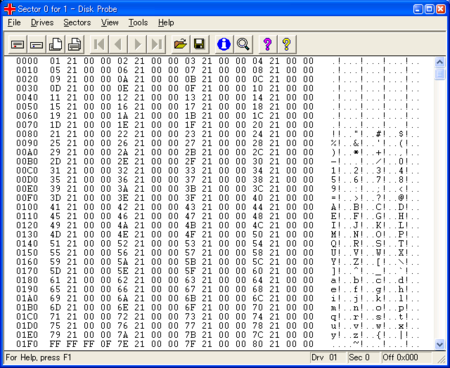Screen dimensions: 450x368
Task: Click the window title 'Sector 0 for 1 - Disk Probe'
Action: [67, 9]
